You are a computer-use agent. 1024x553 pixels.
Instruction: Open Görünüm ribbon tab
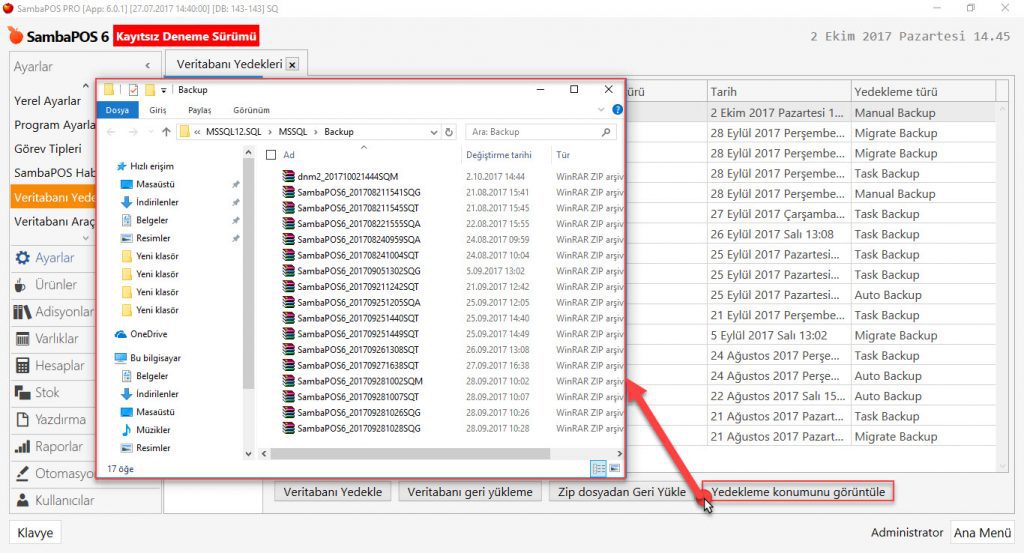pyautogui.click(x=251, y=110)
